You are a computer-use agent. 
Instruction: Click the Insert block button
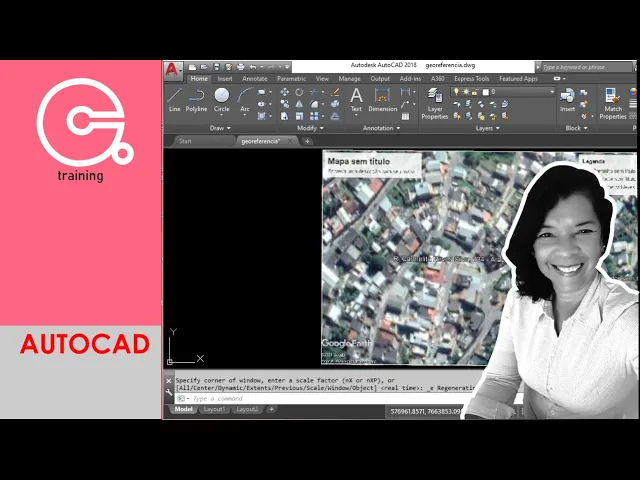[x=567, y=100]
